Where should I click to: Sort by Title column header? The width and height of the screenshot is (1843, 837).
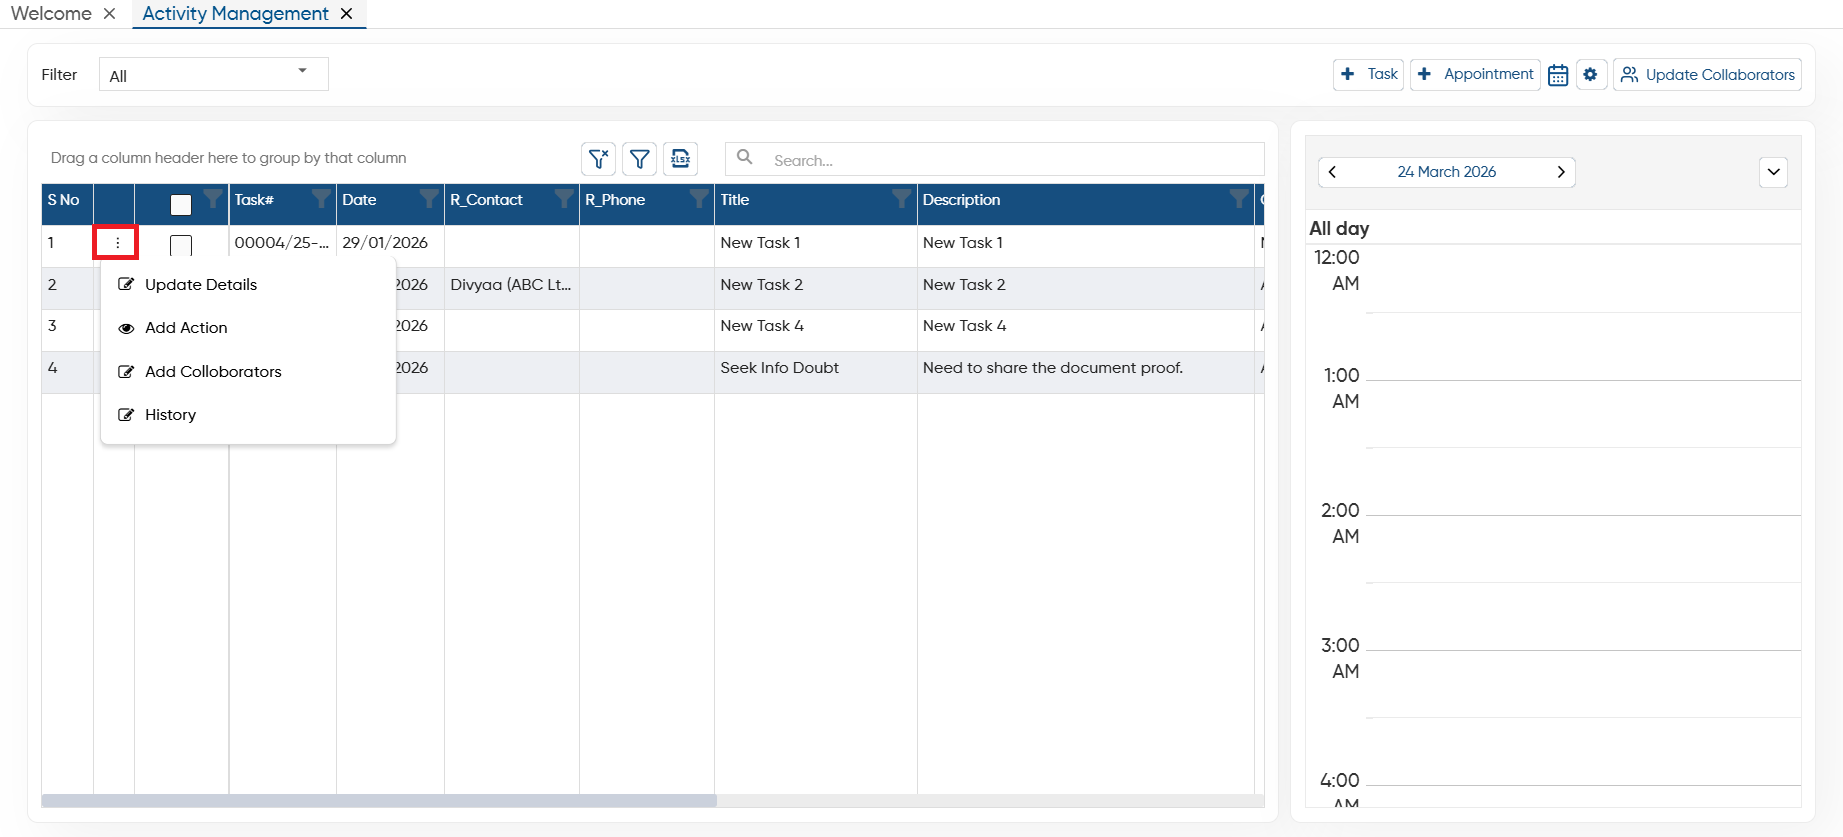735,200
